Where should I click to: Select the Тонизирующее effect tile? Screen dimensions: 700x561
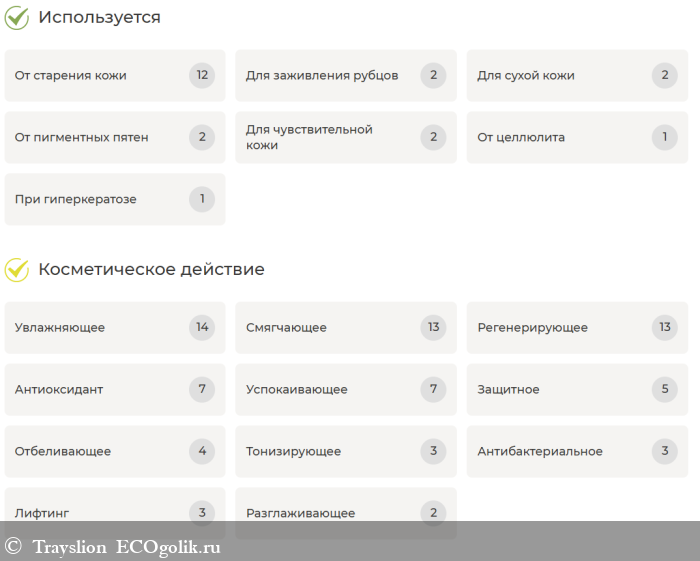(x=293, y=452)
